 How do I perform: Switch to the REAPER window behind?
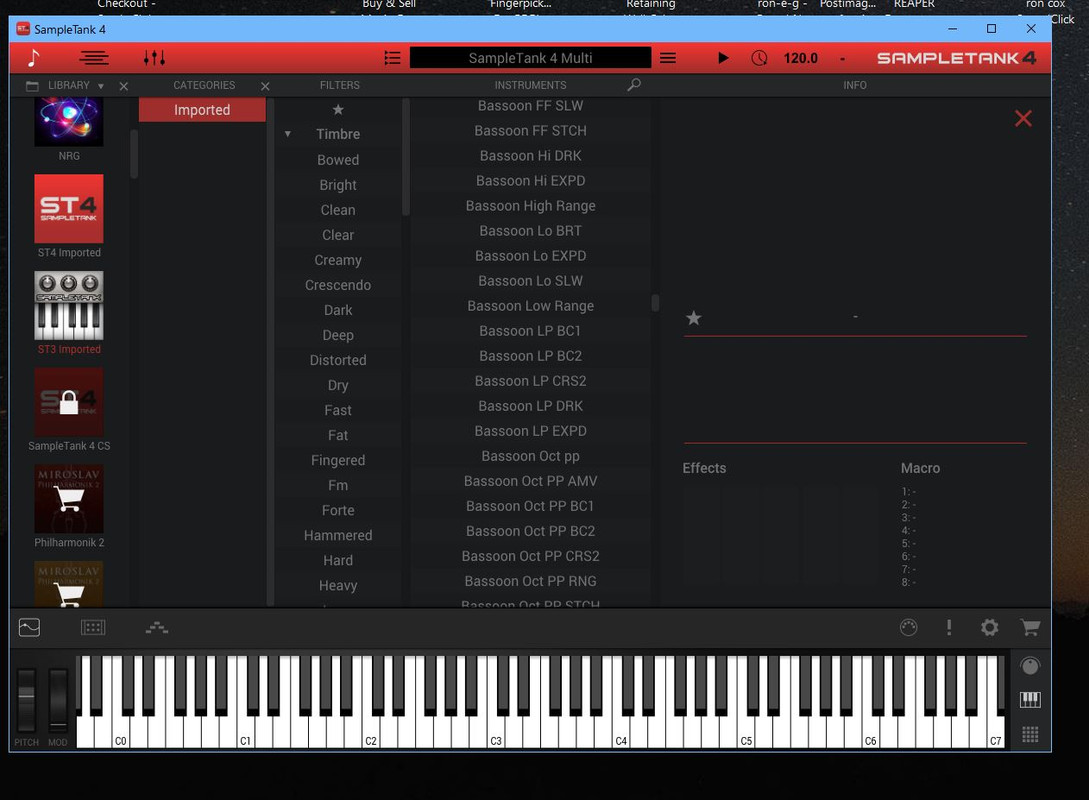click(914, 4)
